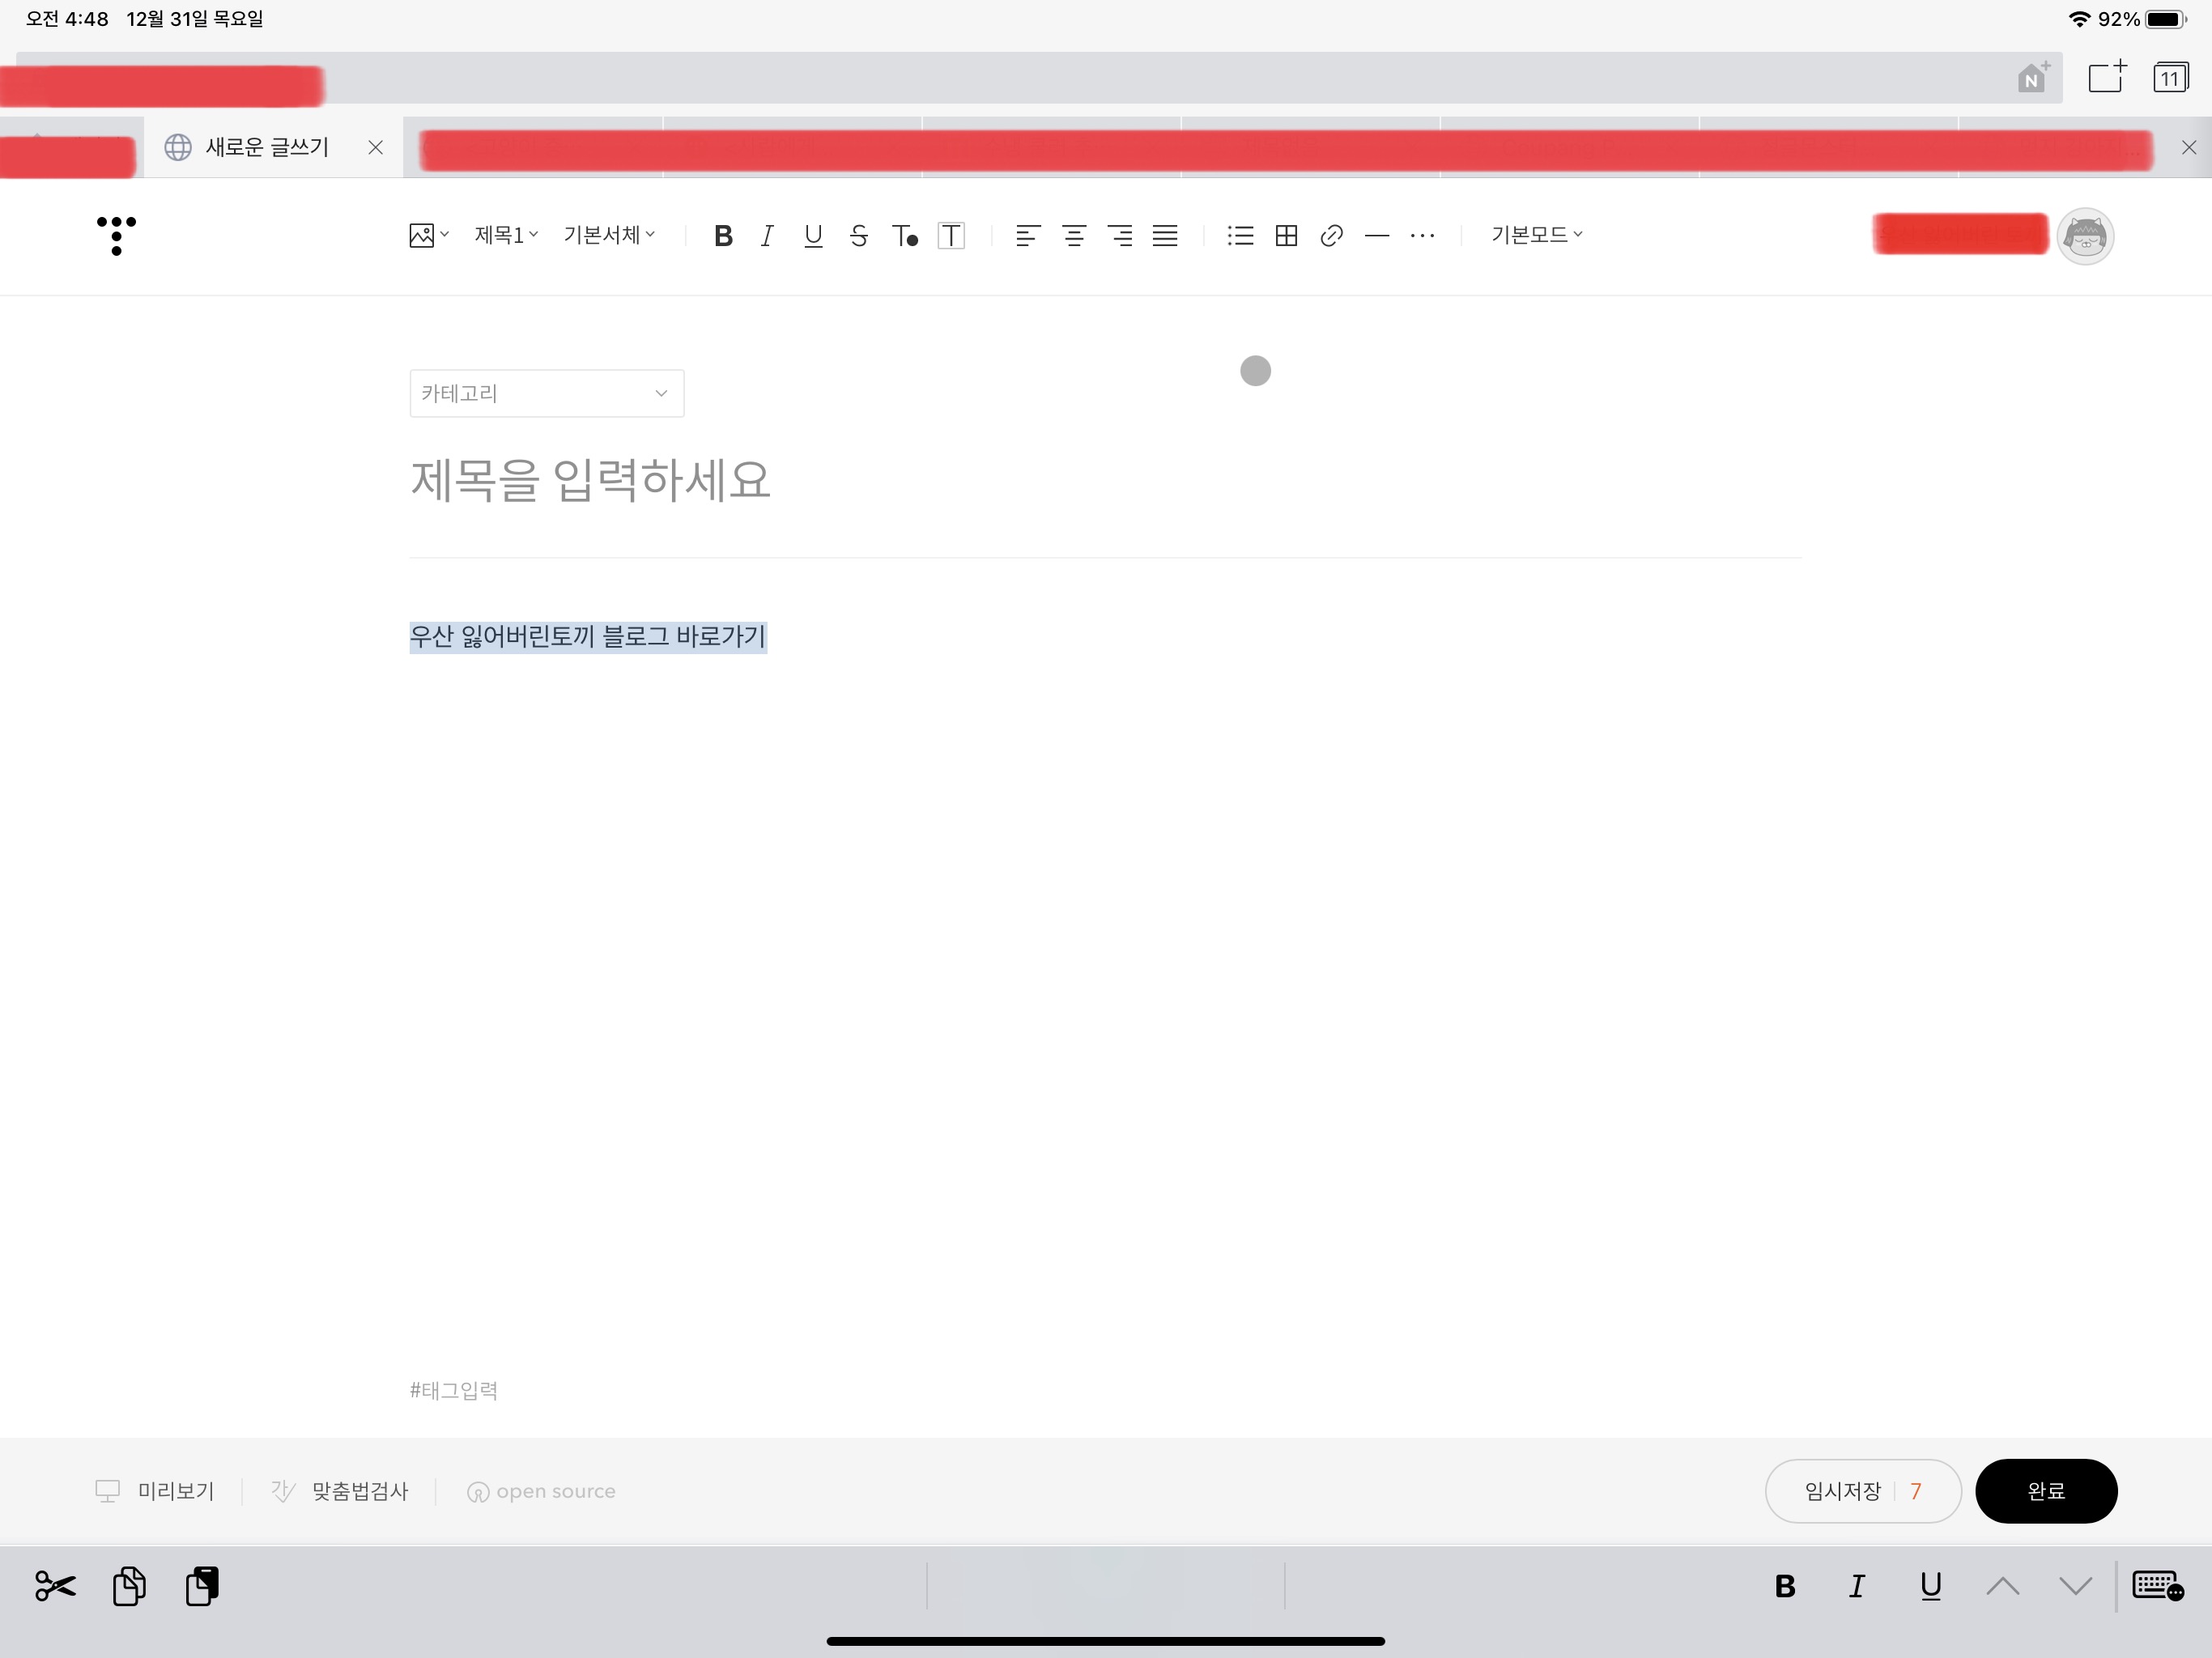The width and height of the screenshot is (2212, 1658).
Task: Expand the 카테고리 dropdown
Action: (x=546, y=393)
